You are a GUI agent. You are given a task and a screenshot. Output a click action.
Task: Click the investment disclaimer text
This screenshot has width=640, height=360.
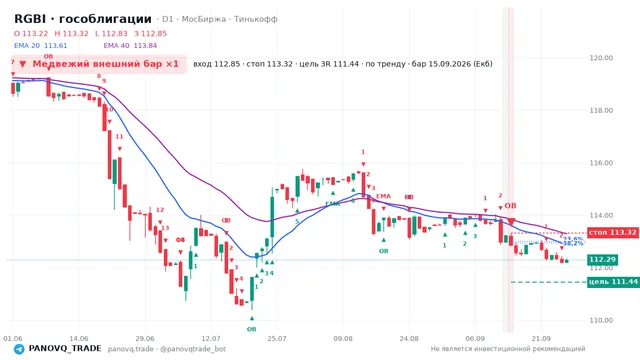point(508,349)
